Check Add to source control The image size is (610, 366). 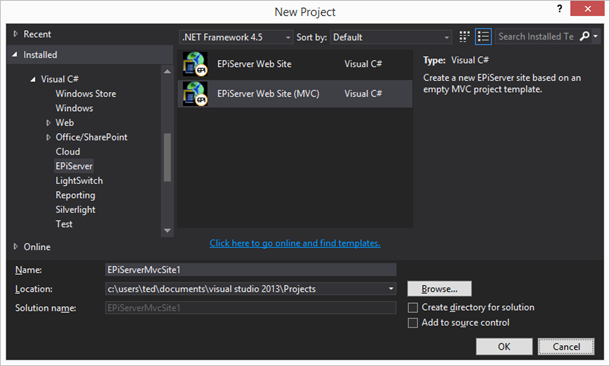(413, 323)
